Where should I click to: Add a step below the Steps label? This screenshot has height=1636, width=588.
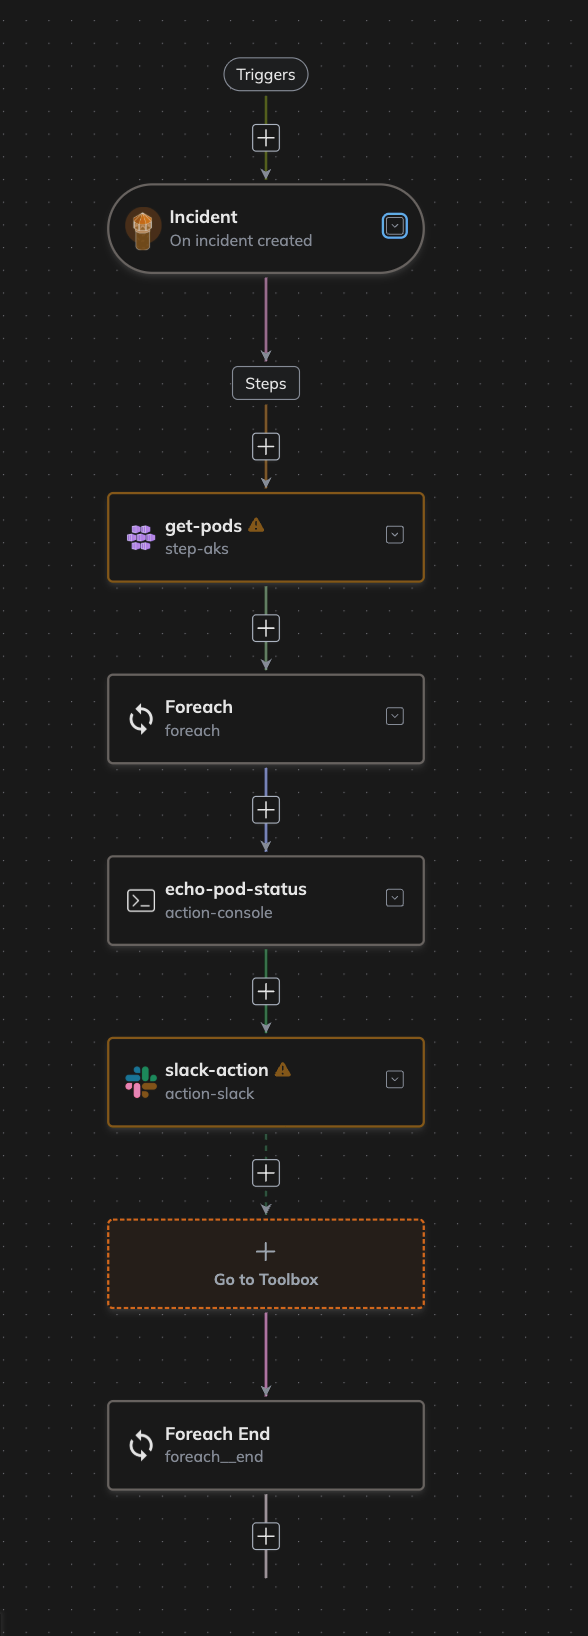265,446
